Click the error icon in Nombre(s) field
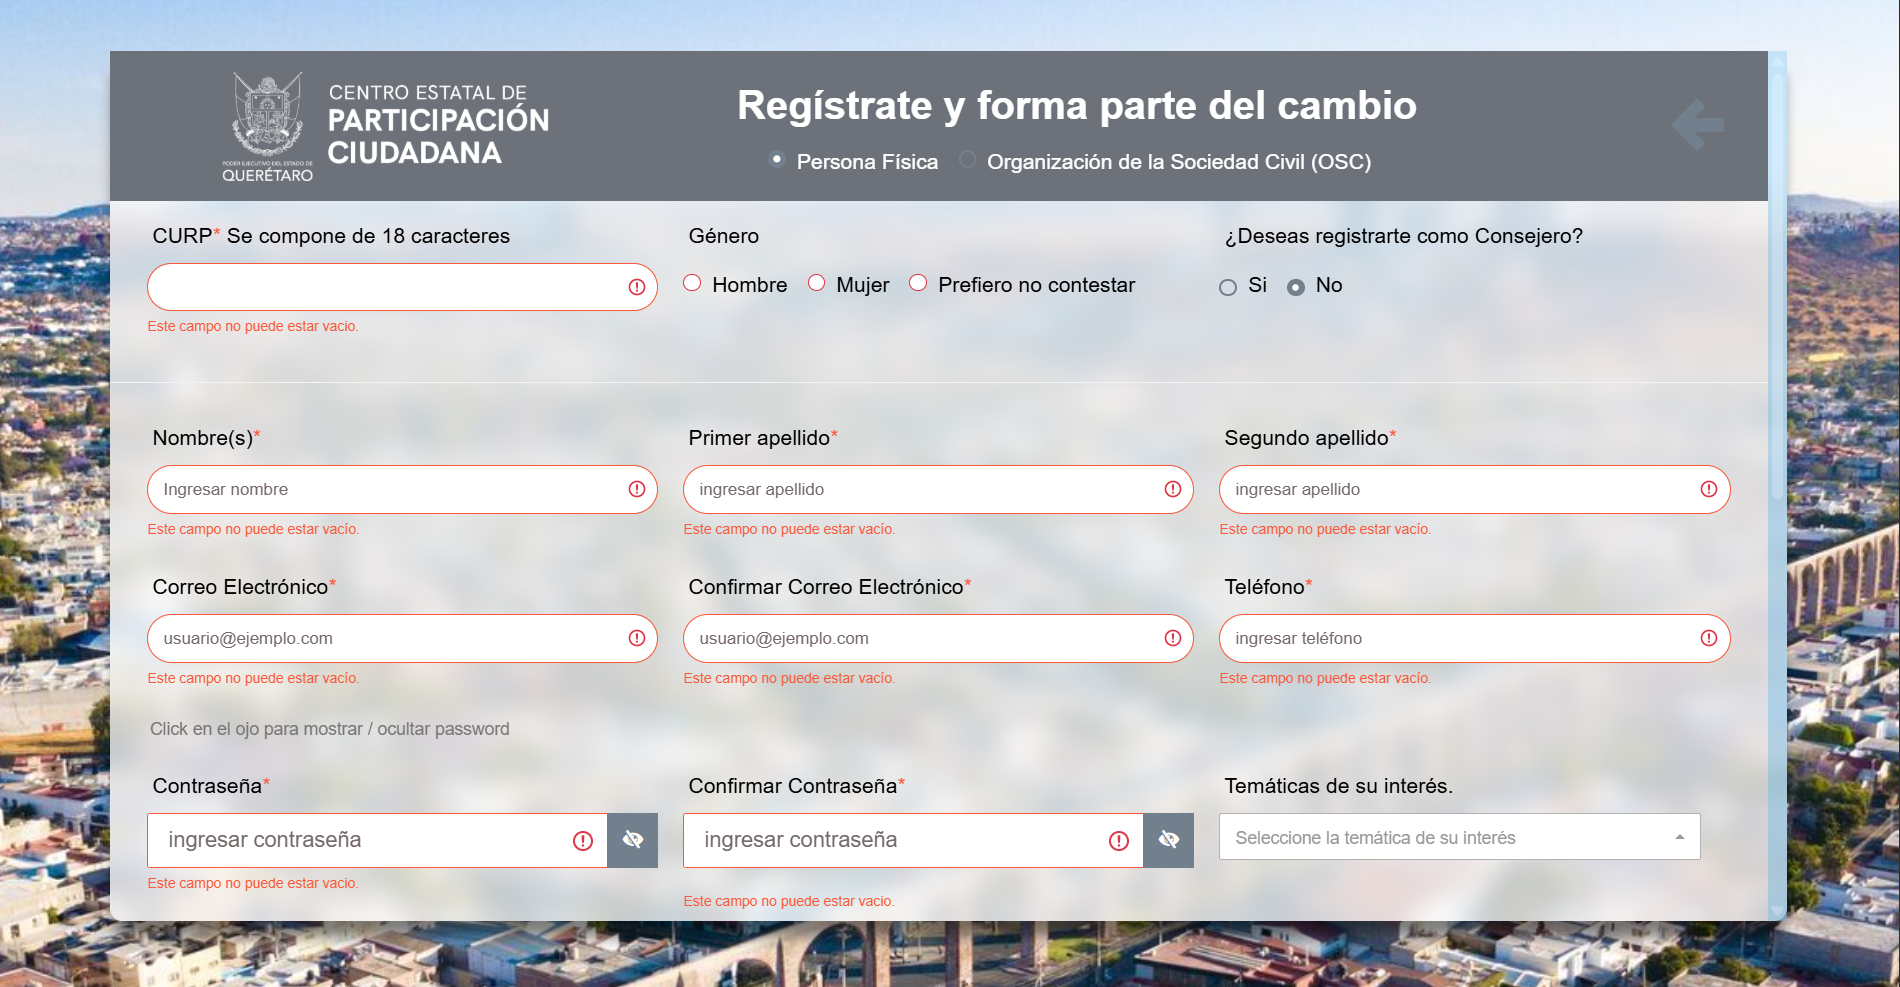This screenshot has height=987, width=1900. coord(637,489)
